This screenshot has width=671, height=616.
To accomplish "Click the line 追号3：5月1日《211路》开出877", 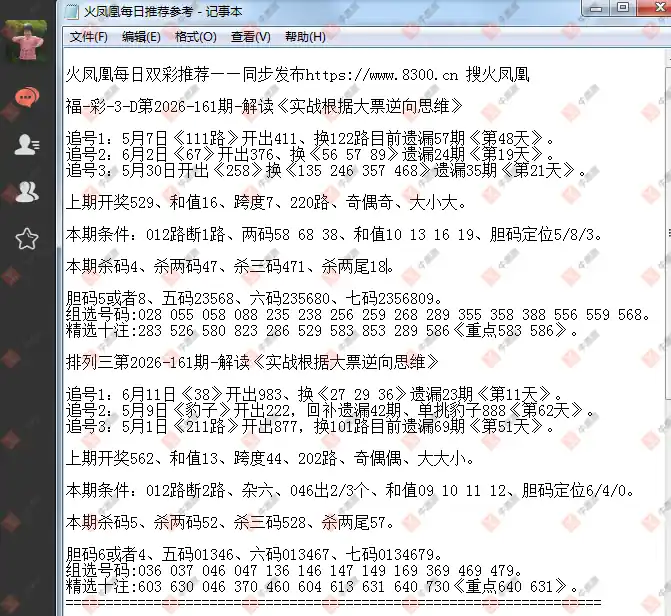I will (x=311, y=426).
